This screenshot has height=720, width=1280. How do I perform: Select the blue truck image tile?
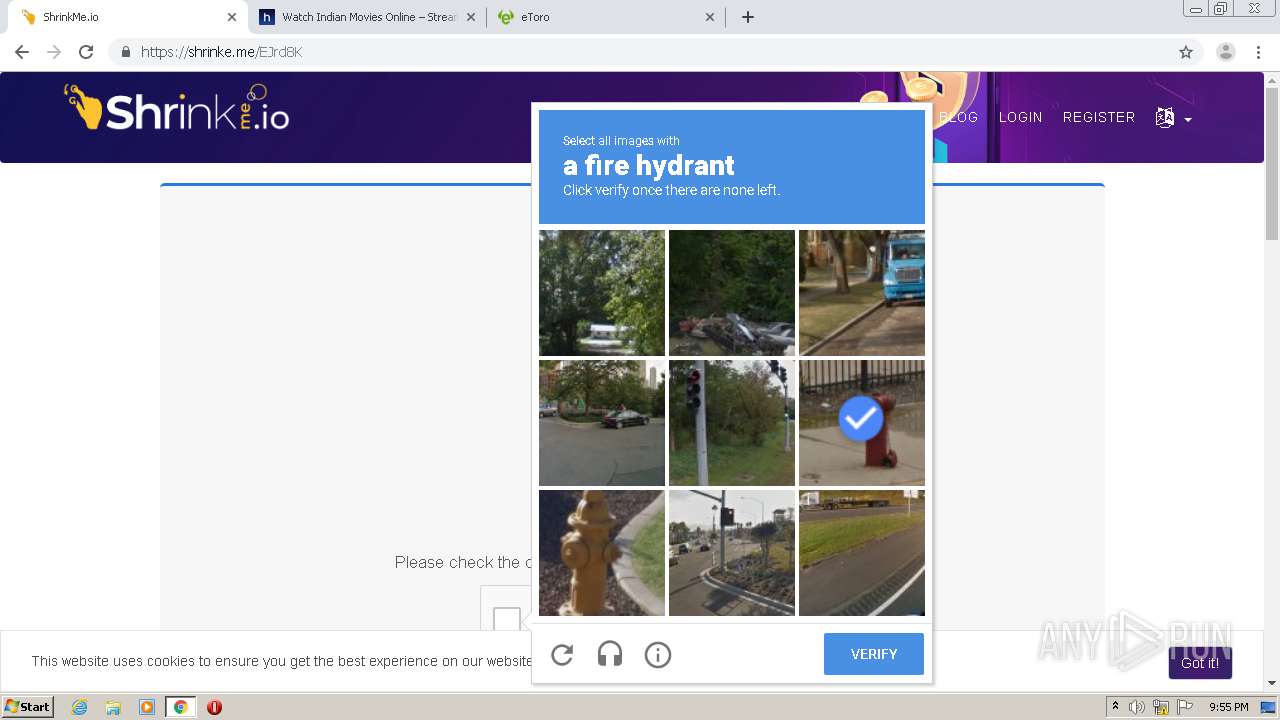click(862, 293)
